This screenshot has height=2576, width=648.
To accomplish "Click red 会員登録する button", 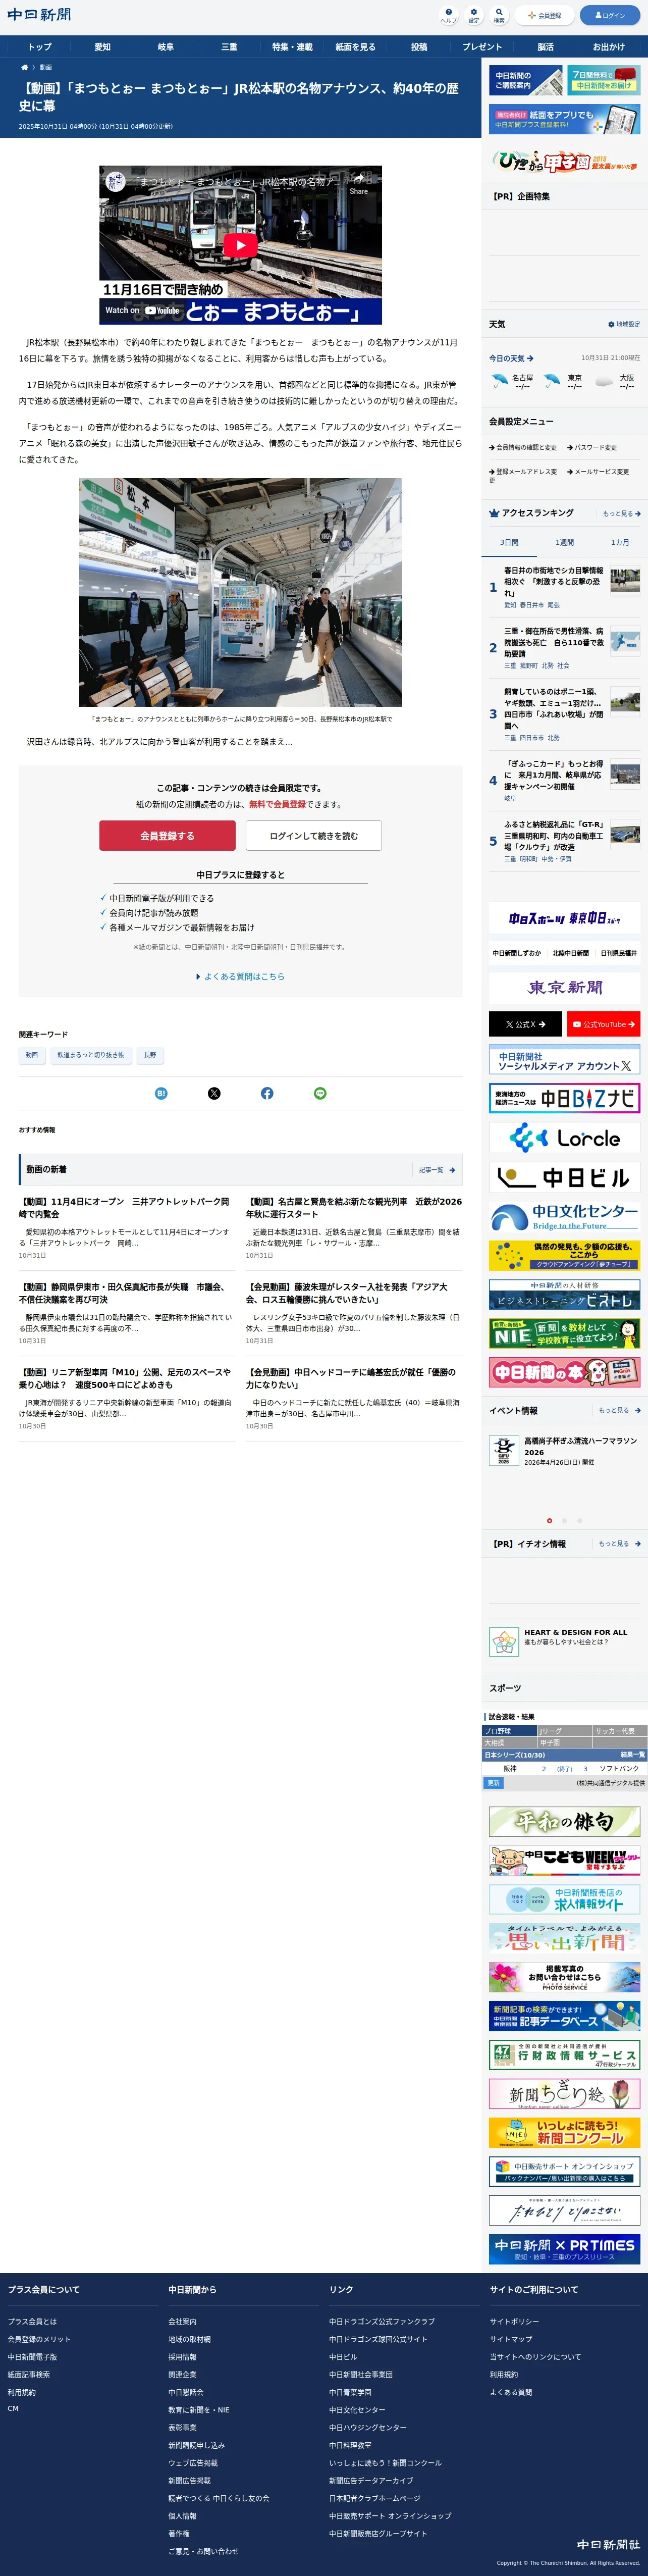I will [167, 836].
